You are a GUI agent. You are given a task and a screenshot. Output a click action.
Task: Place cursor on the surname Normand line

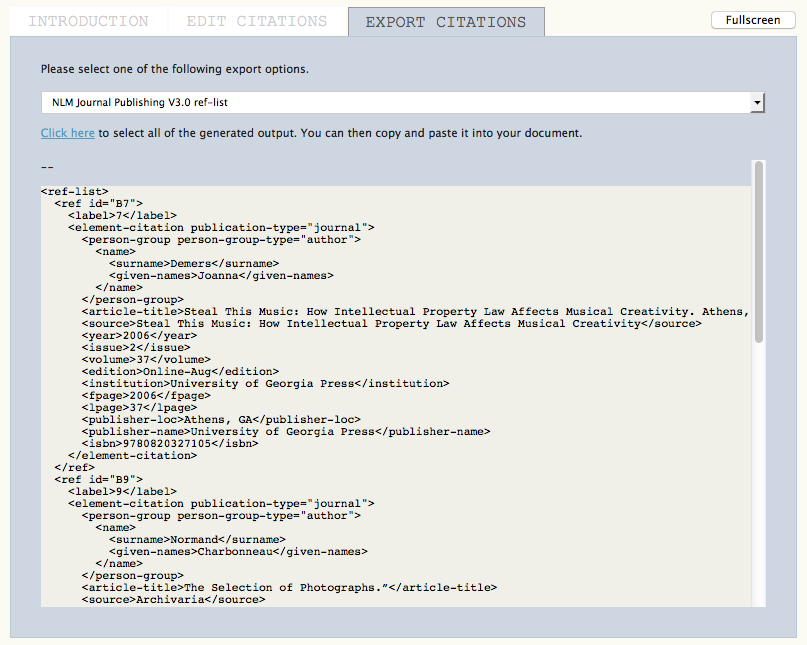(190, 539)
